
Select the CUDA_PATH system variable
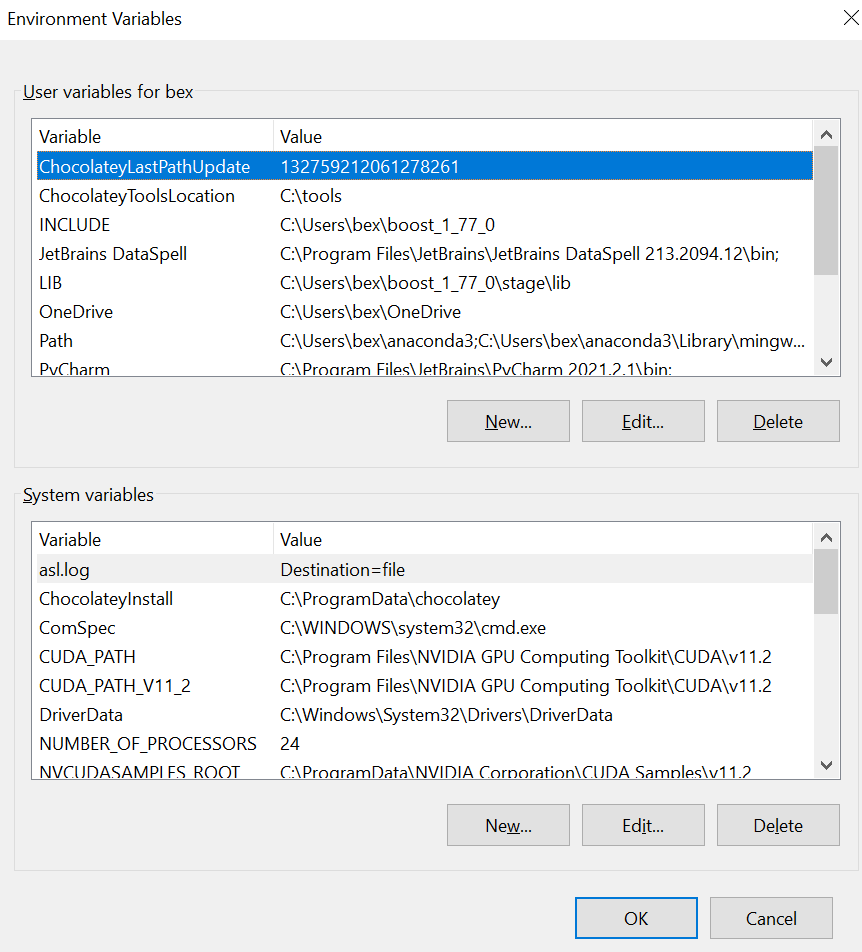pos(150,656)
